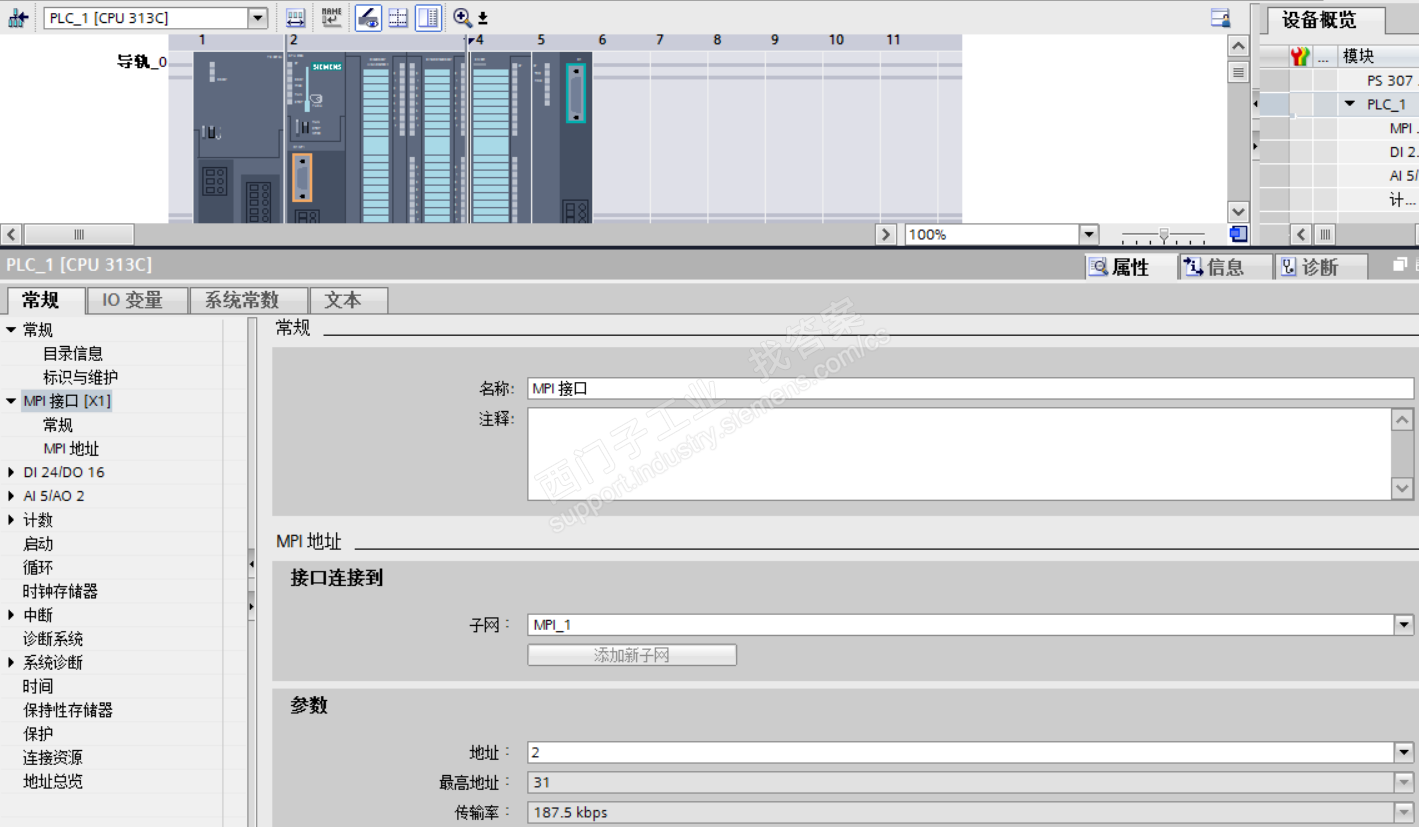Select 诊断系统 in the navigation tree

point(53,639)
